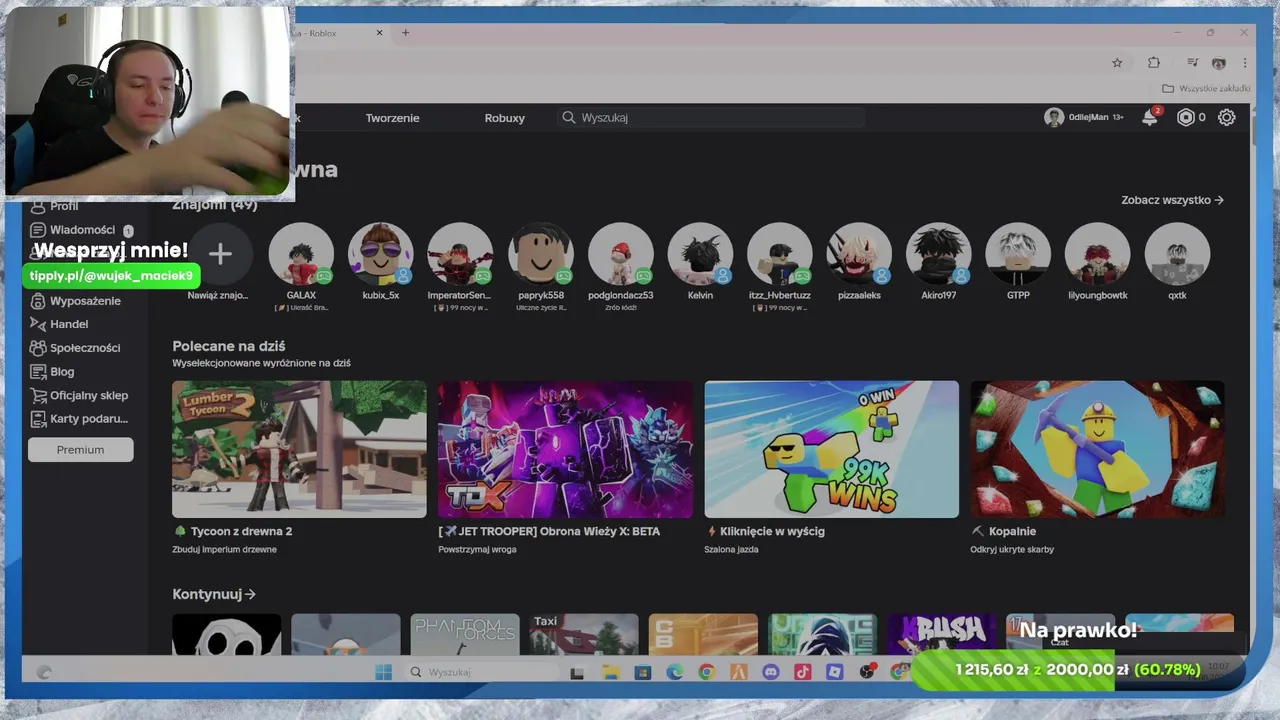1280x720 pixels.
Task: Open friend GTPP avatar
Action: [1018, 254]
